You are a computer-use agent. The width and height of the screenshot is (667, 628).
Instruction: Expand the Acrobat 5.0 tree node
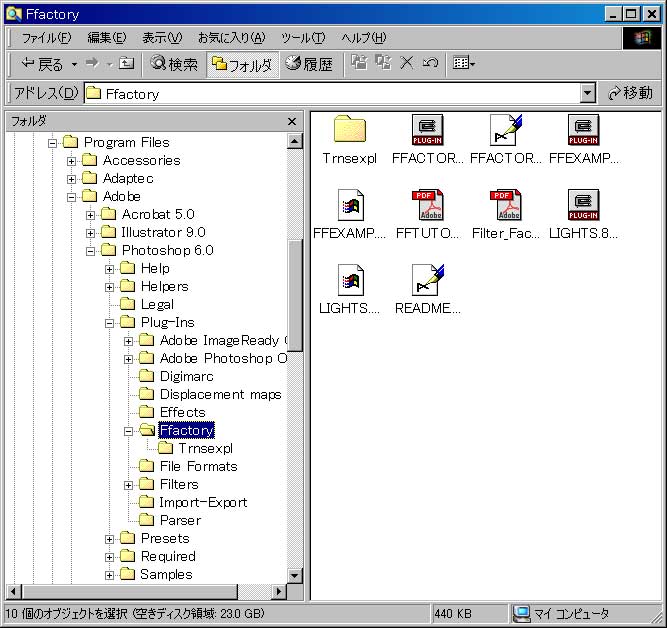(90, 215)
